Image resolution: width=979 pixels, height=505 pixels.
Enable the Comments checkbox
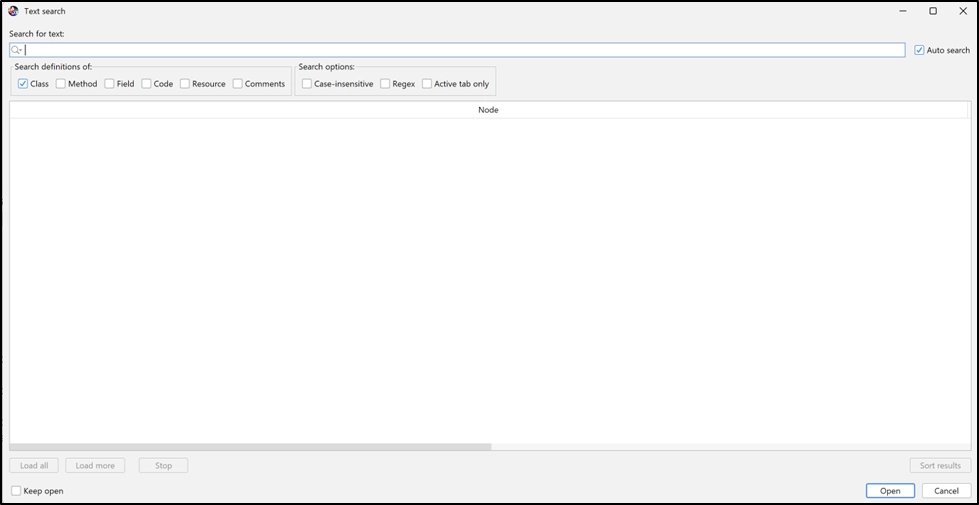[238, 84]
